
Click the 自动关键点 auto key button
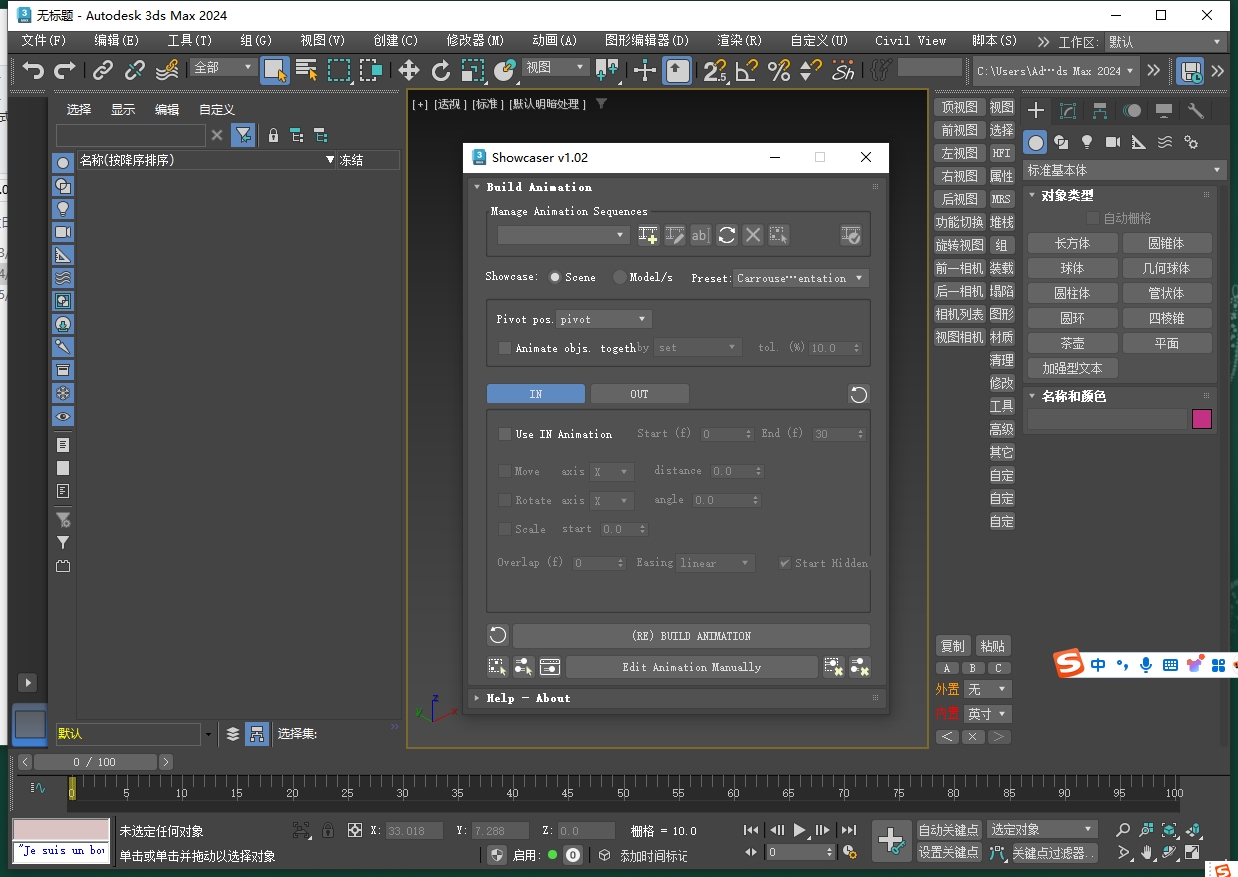(949, 830)
